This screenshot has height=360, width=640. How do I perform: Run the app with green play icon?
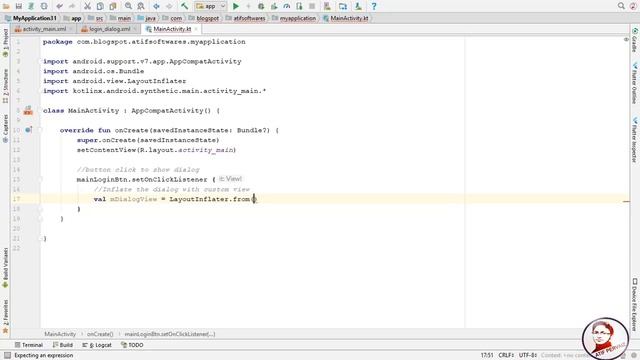[x=236, y=6]
